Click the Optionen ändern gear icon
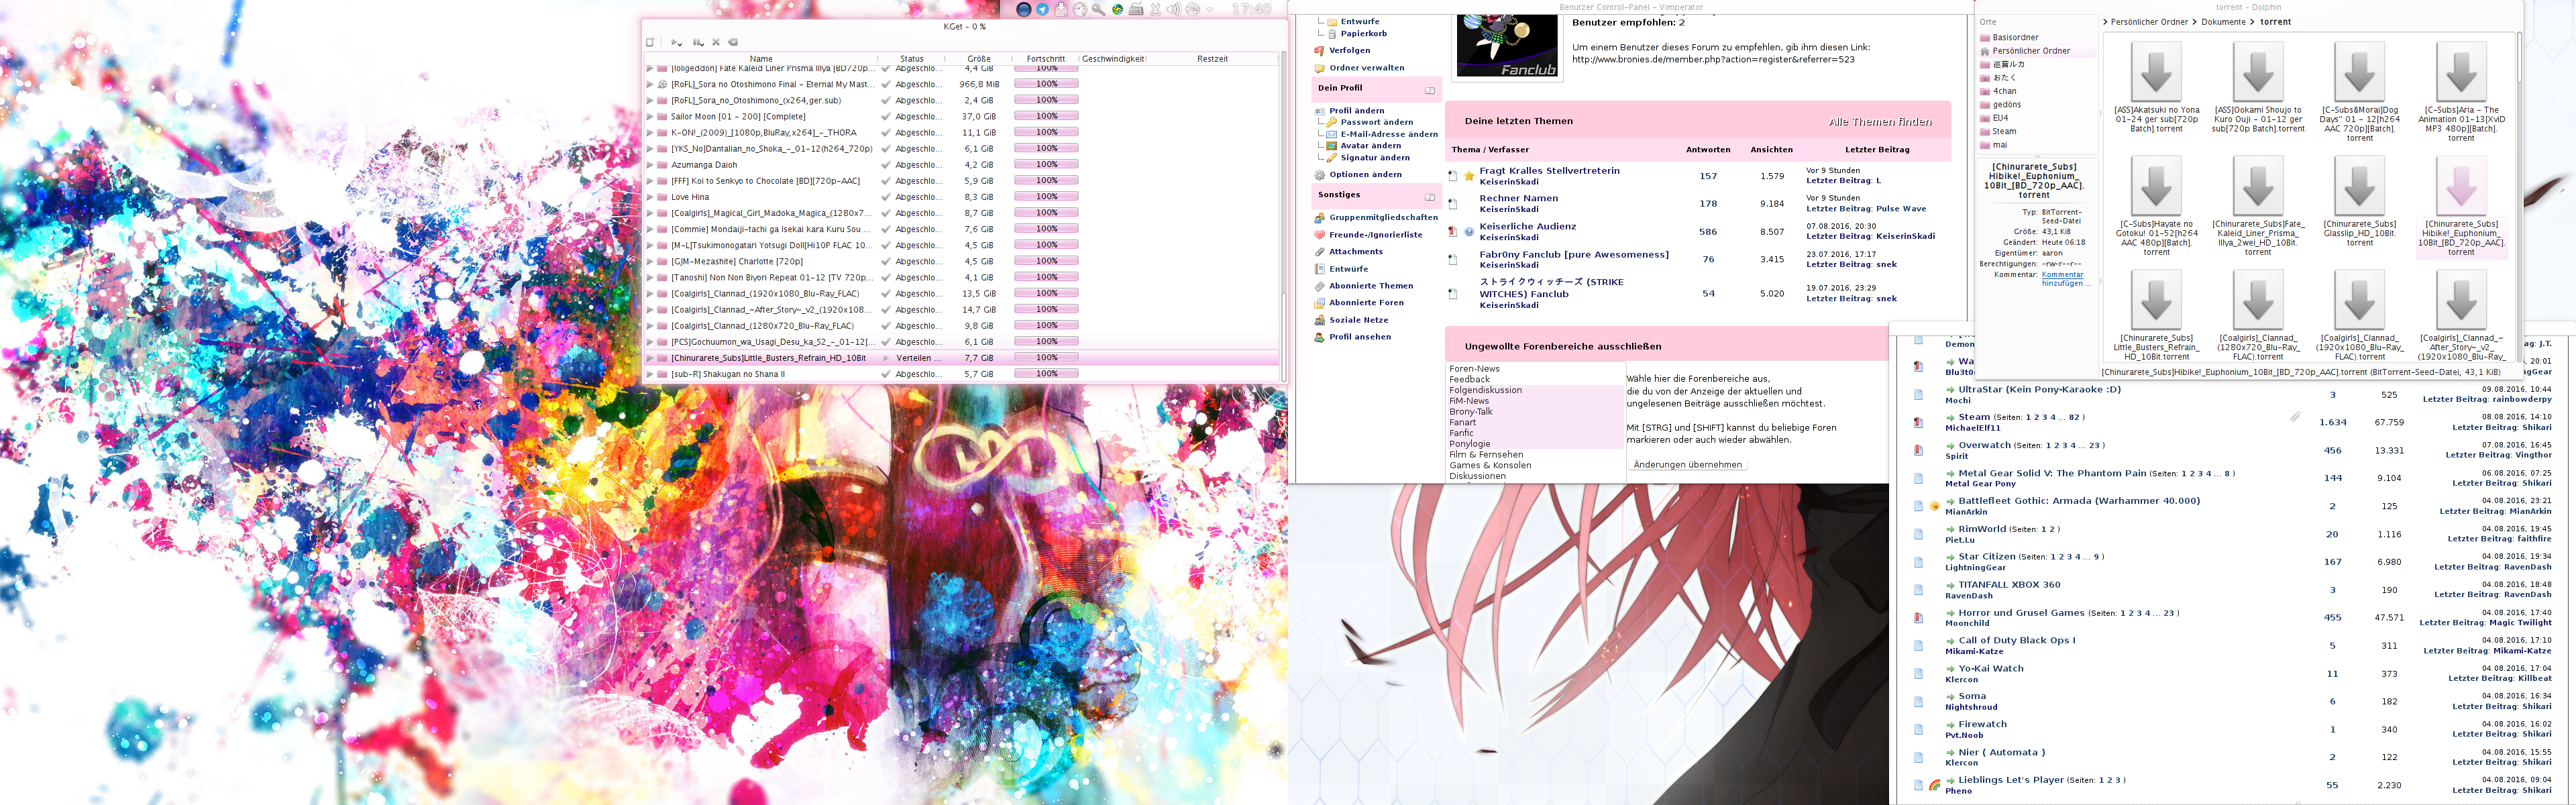 (x=1319, y=175)
